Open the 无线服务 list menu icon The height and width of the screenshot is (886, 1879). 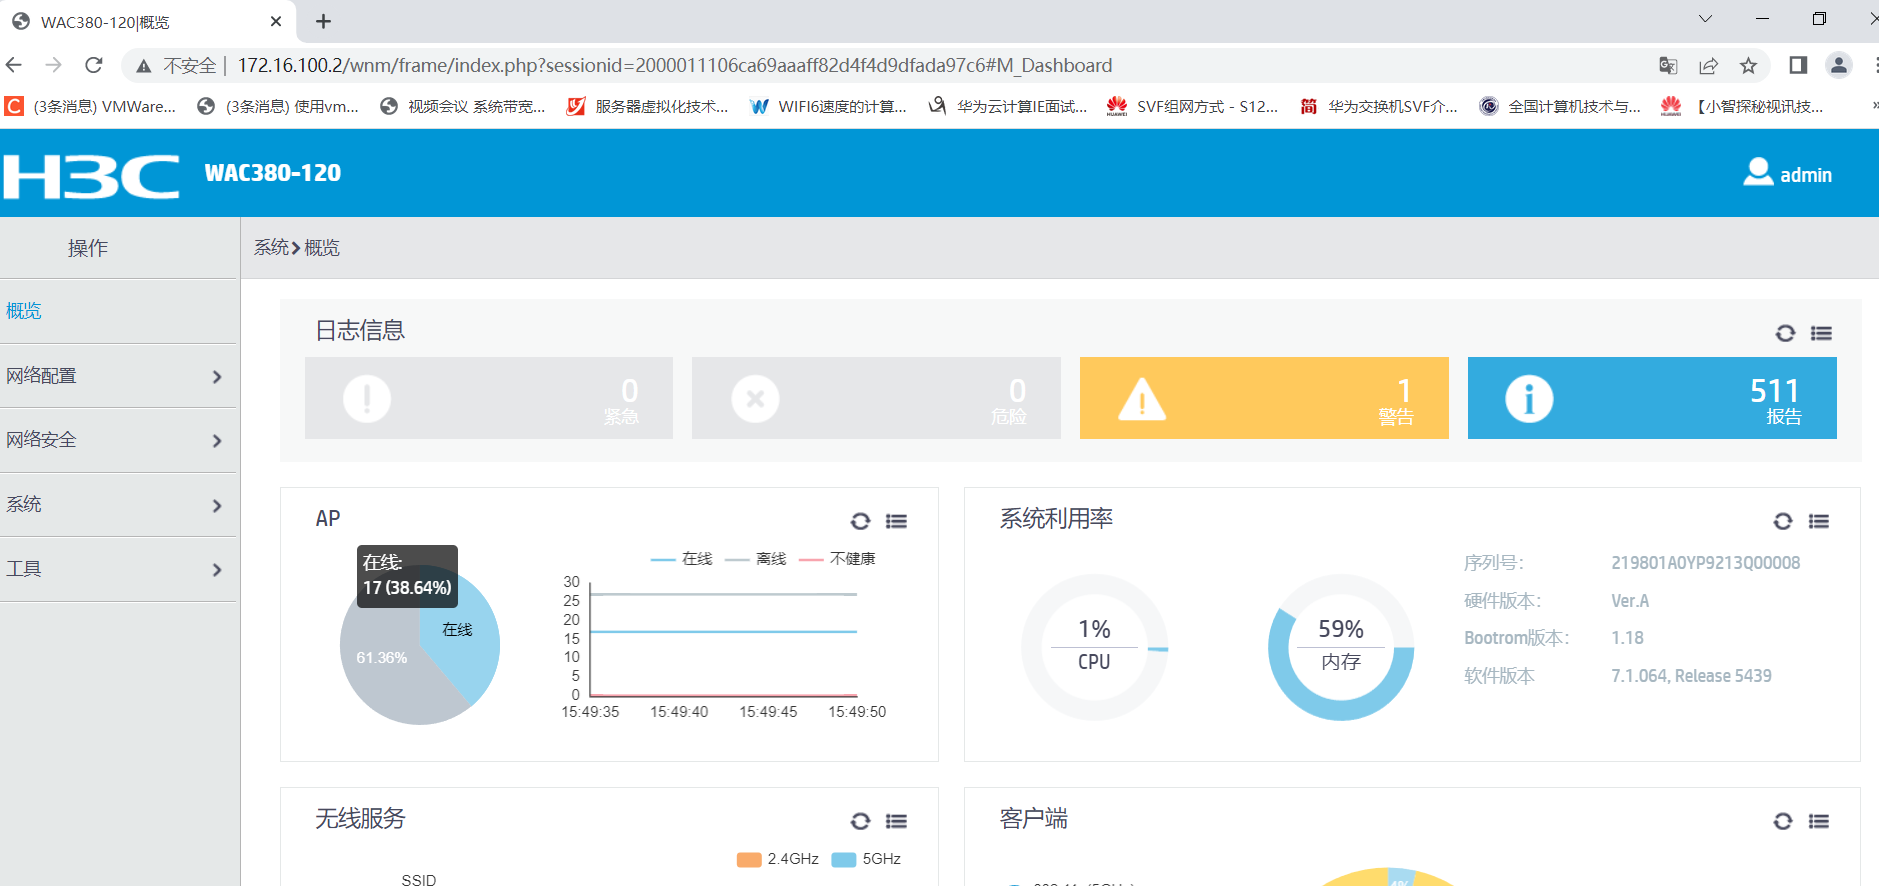896,821
